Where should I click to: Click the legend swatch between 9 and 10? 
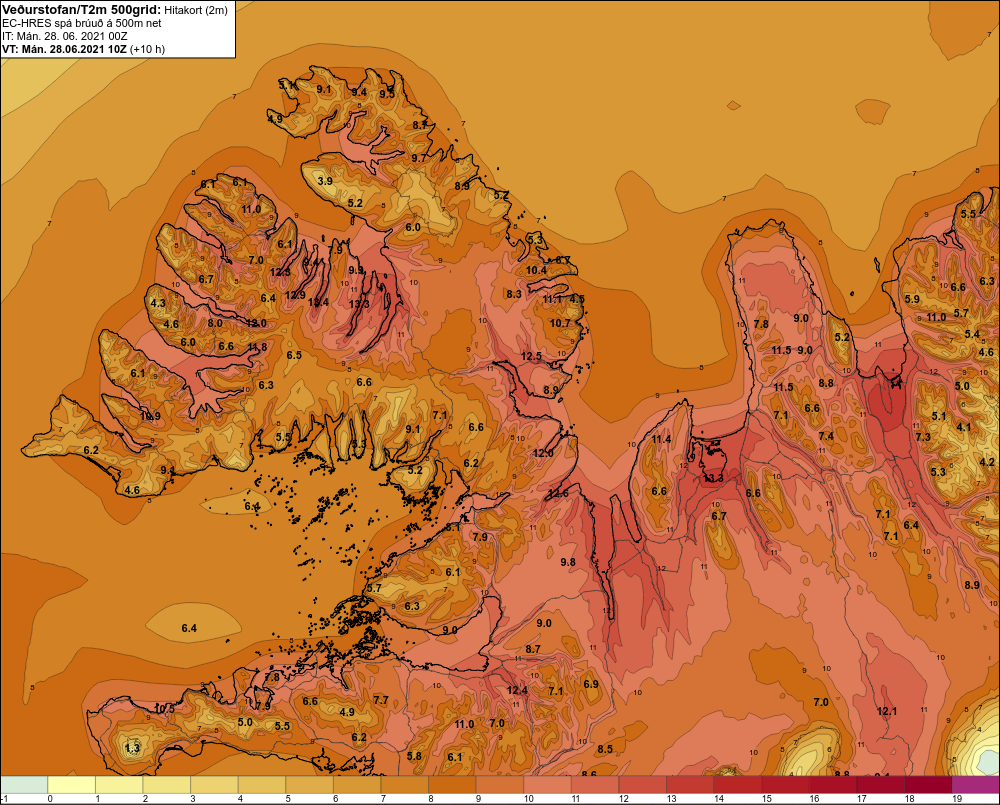500,785
